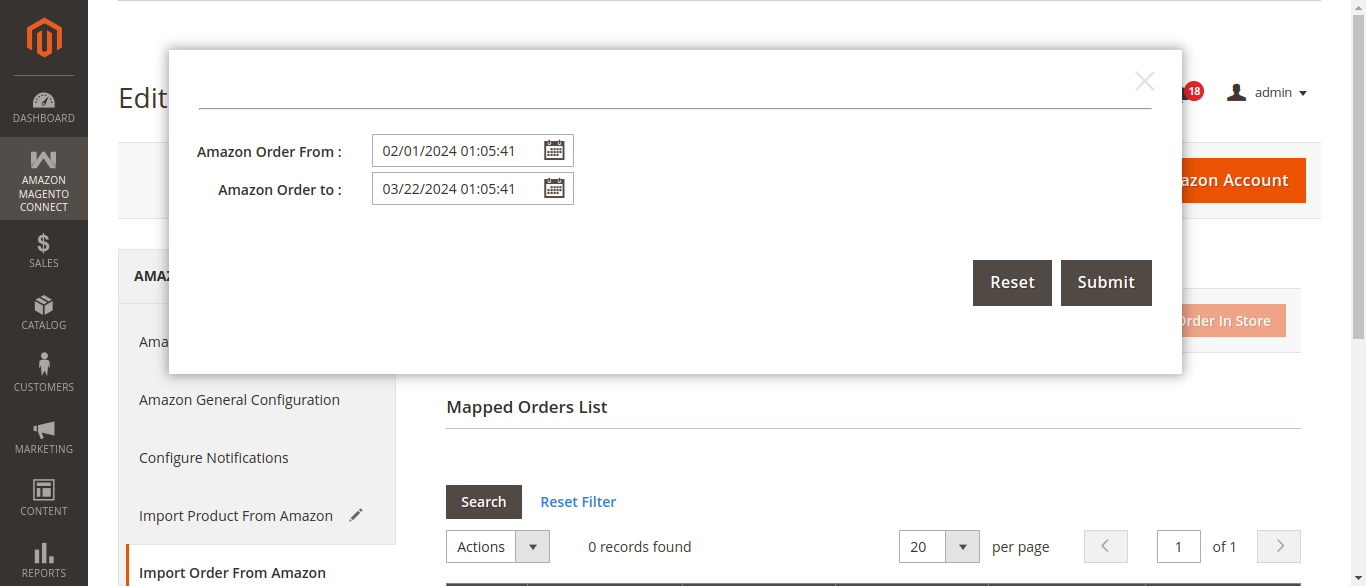This screenshot has width=1366, height=586.
Task: Open Amazon Magento Connect sidebar menu
Action: tap(44, 179)
